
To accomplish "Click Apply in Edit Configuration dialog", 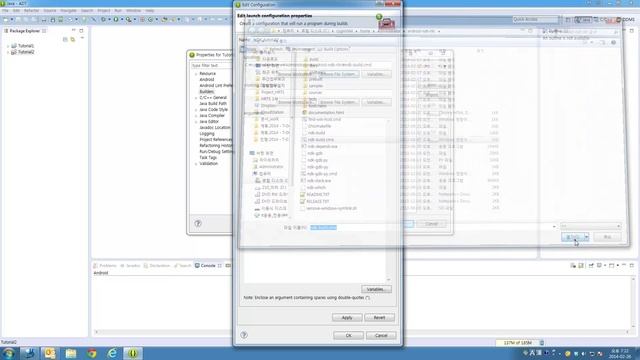I will point(347,318).
